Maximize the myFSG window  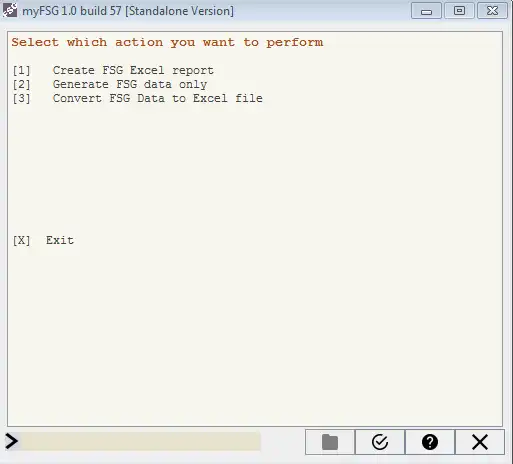tap(459, 11)
